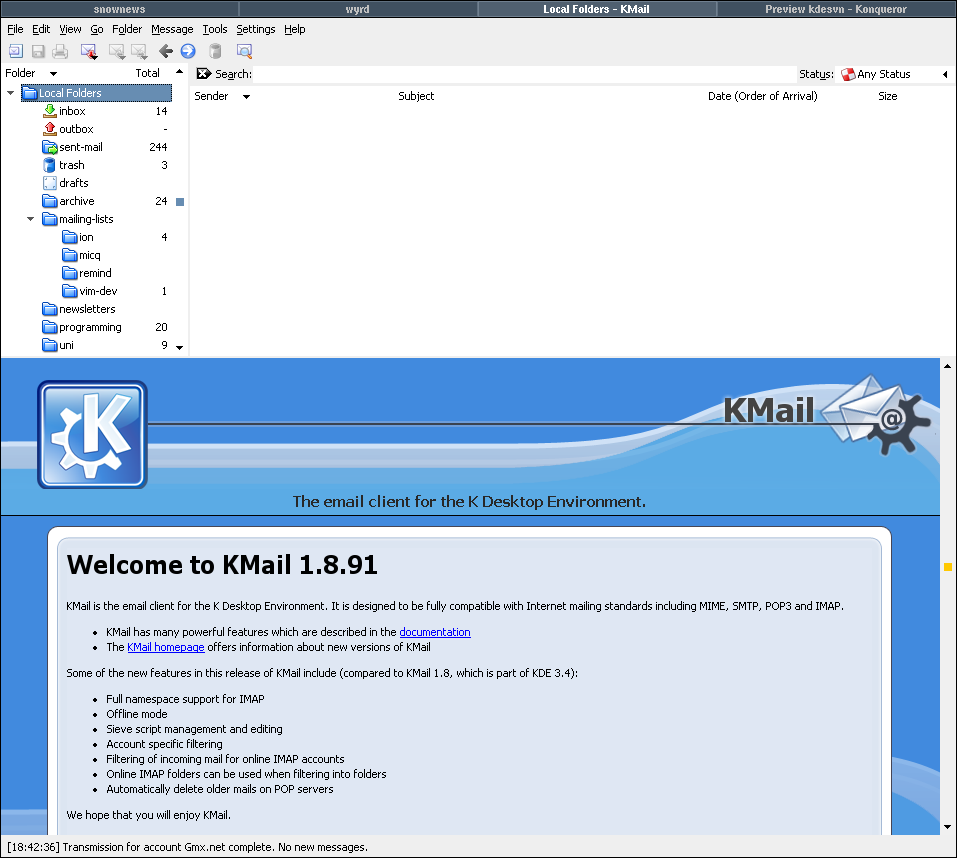Open the trash folder in folder tree

(71, 165)
